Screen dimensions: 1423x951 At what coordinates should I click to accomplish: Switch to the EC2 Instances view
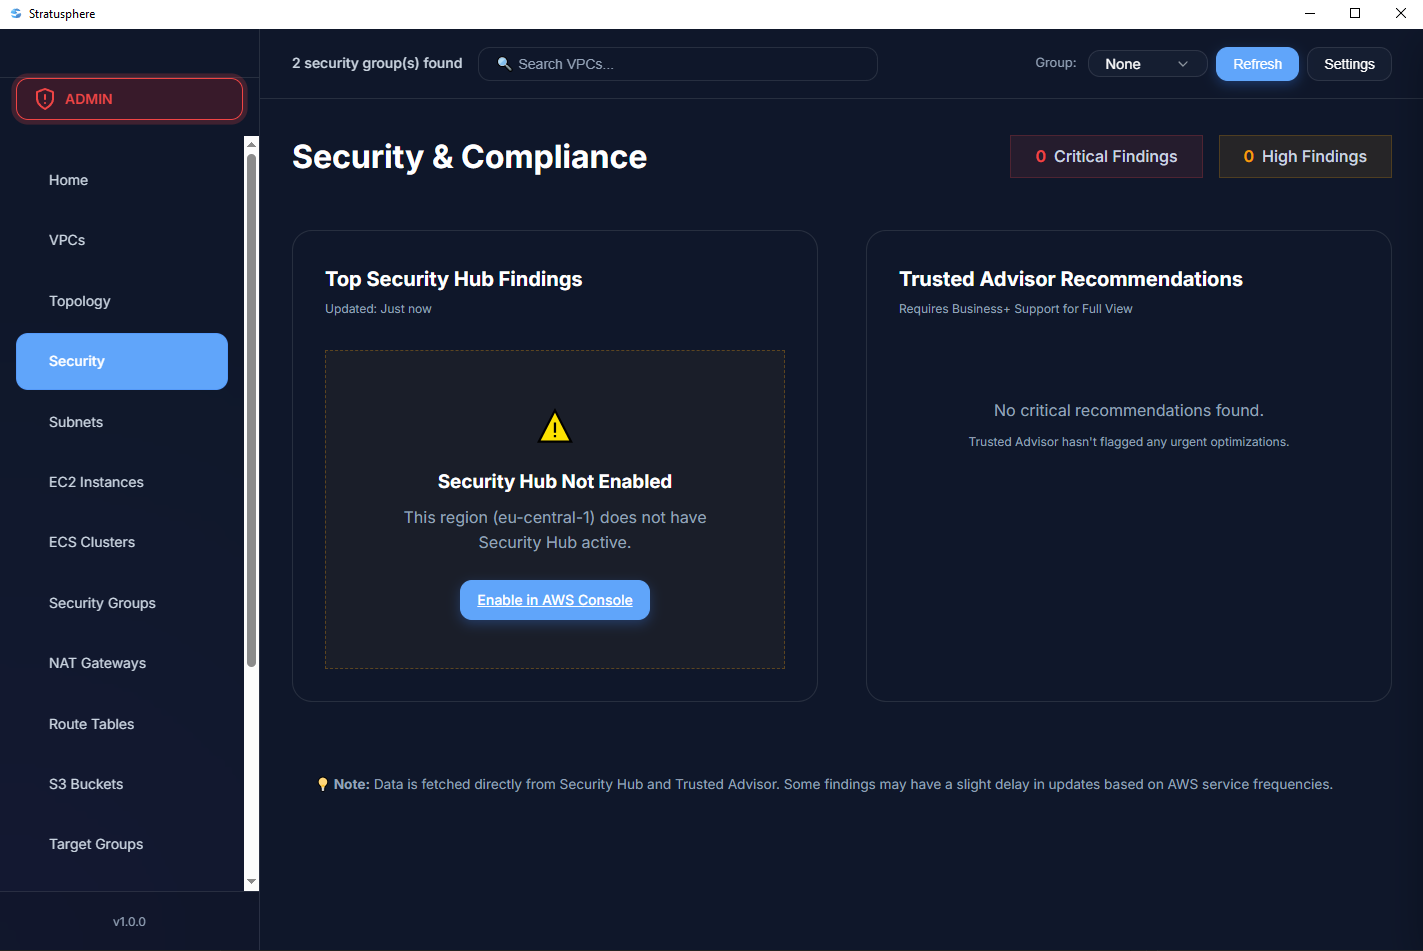(96, 482)
